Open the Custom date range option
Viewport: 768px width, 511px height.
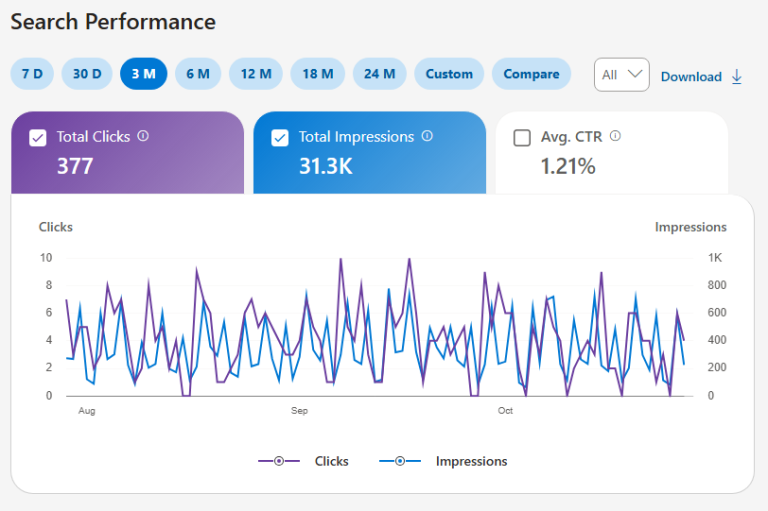coord(449,74)
